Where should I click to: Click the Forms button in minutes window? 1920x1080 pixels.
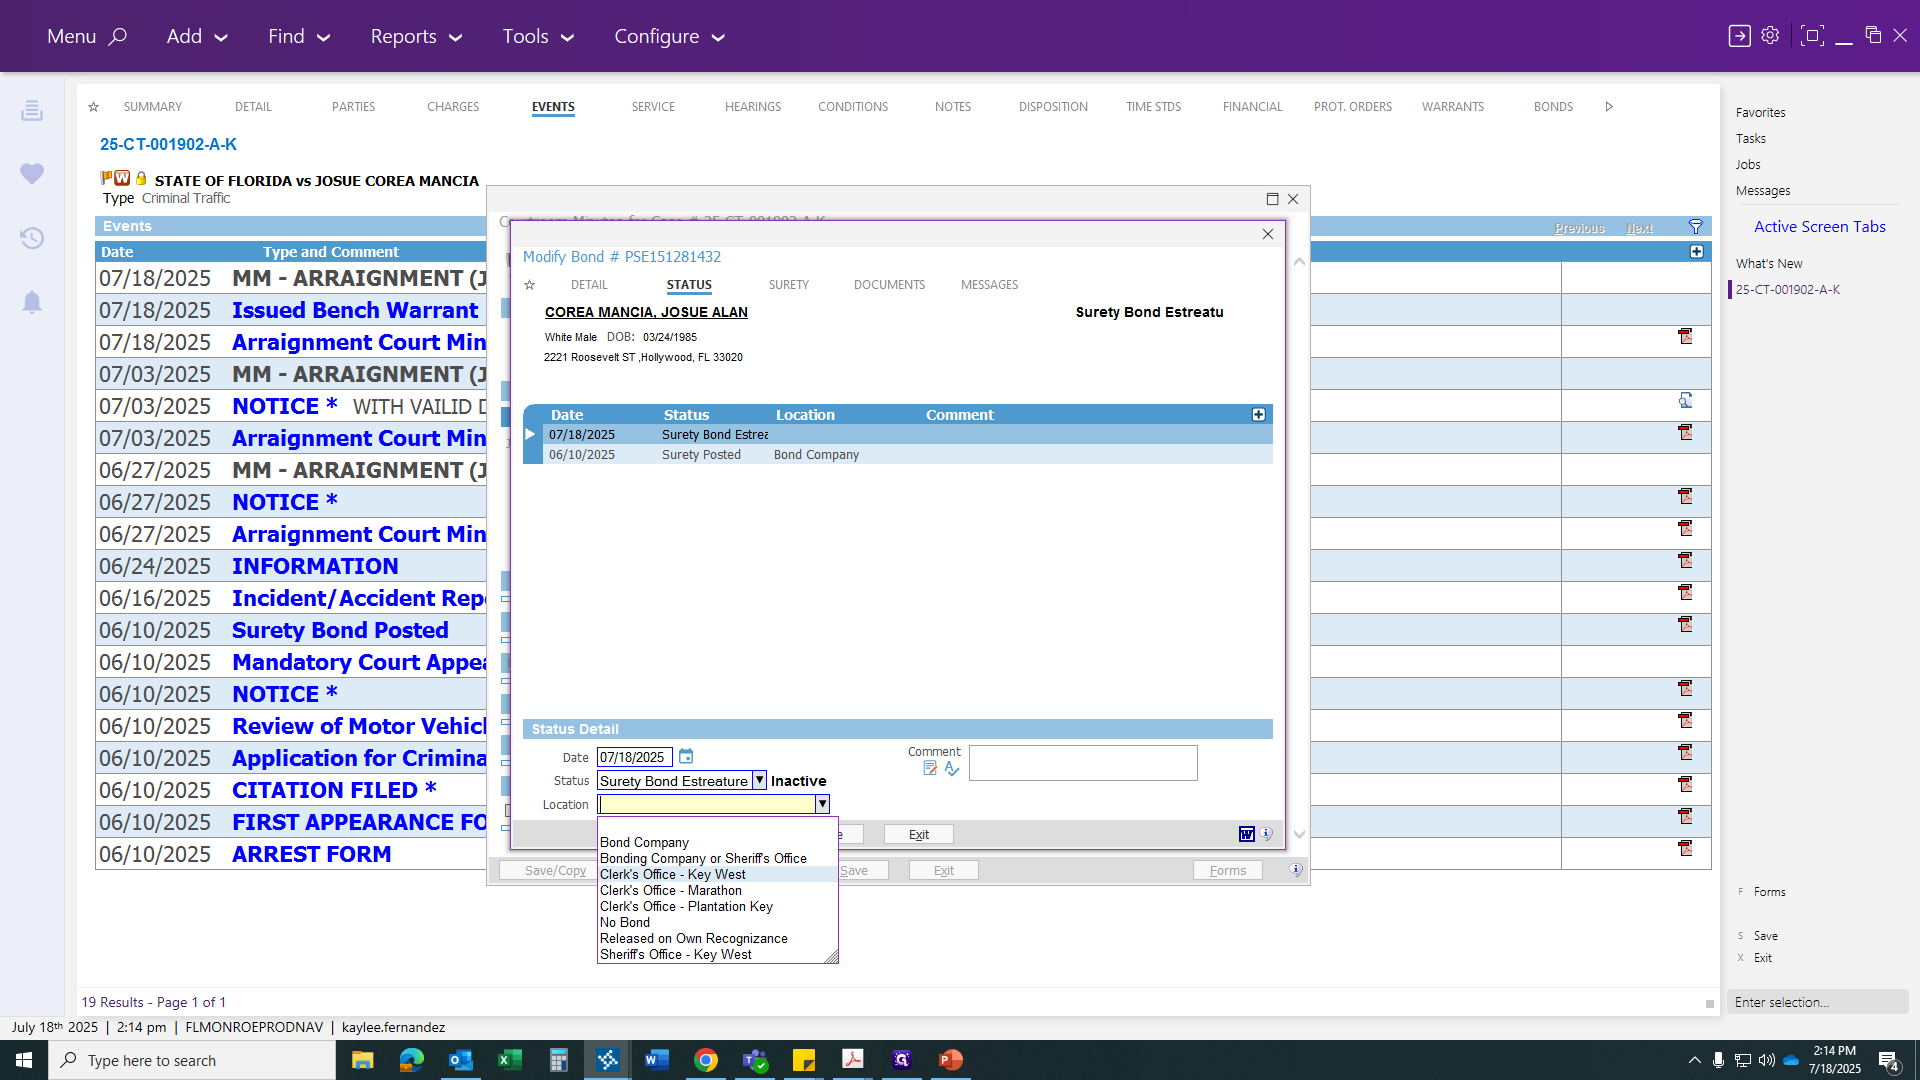coord(1227,870)
